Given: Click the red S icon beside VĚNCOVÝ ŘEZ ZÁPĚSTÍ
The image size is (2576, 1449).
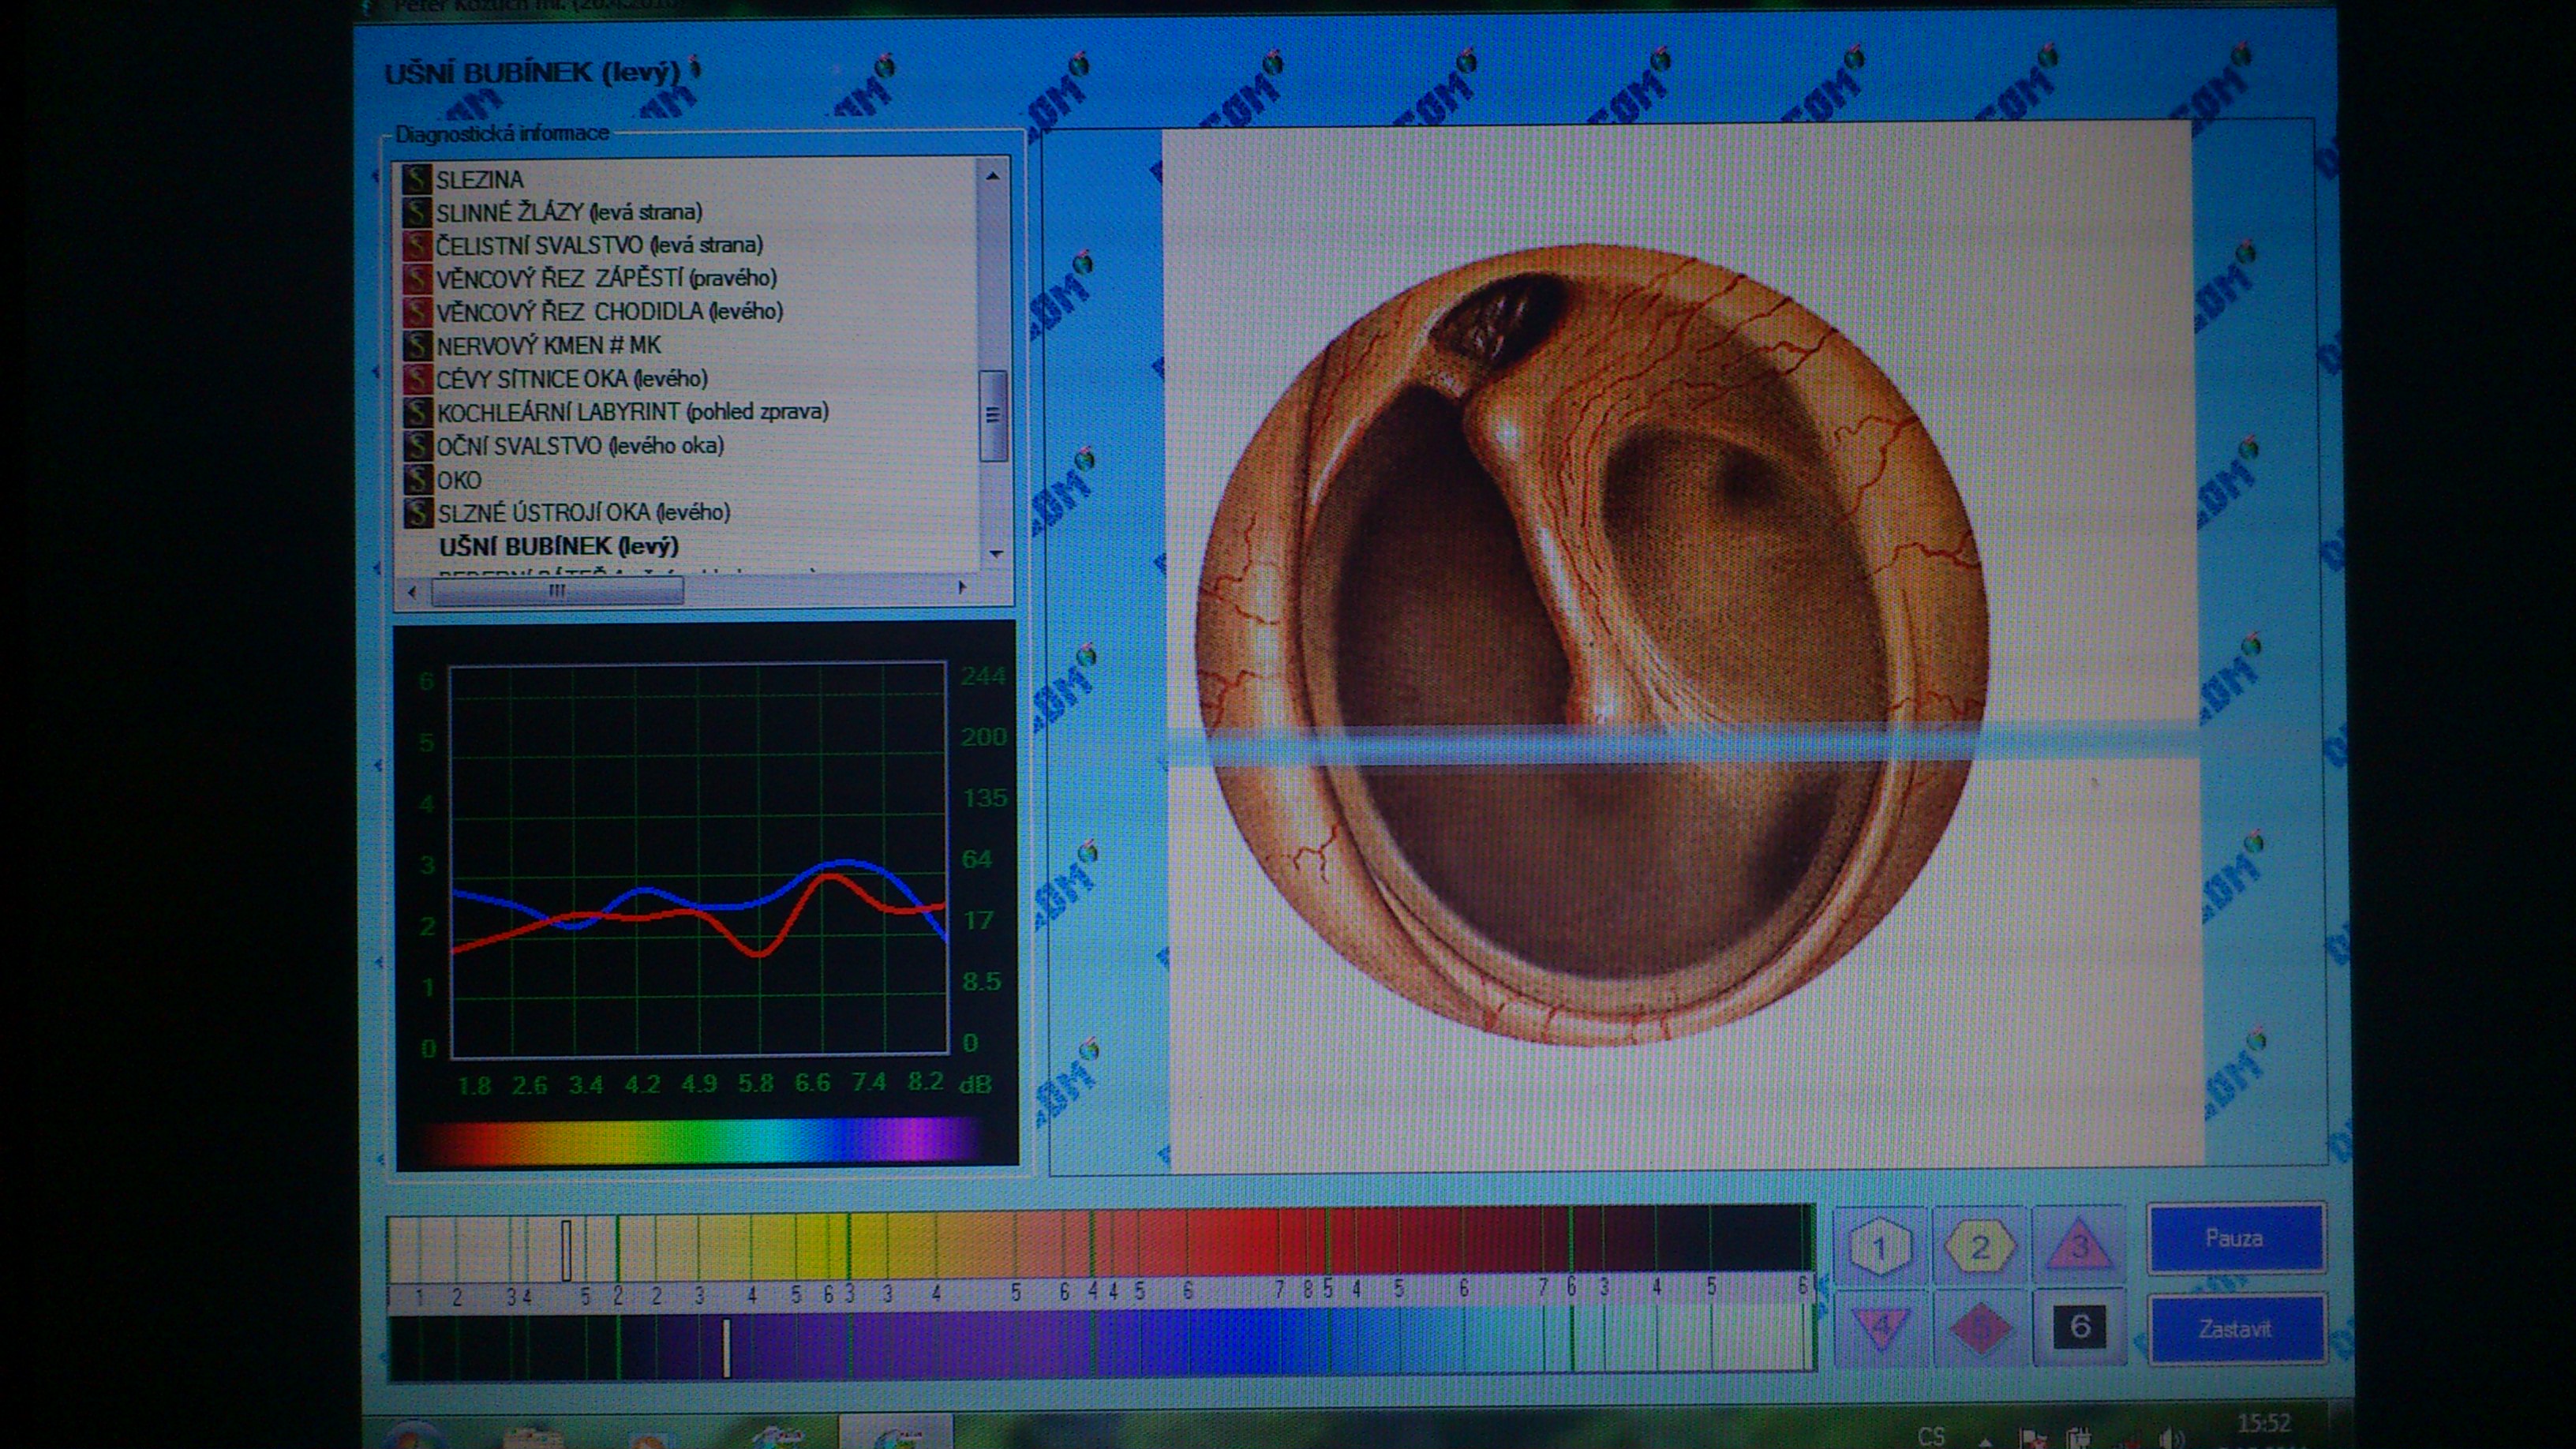Looking at the screenshot, I should (417, 278).
